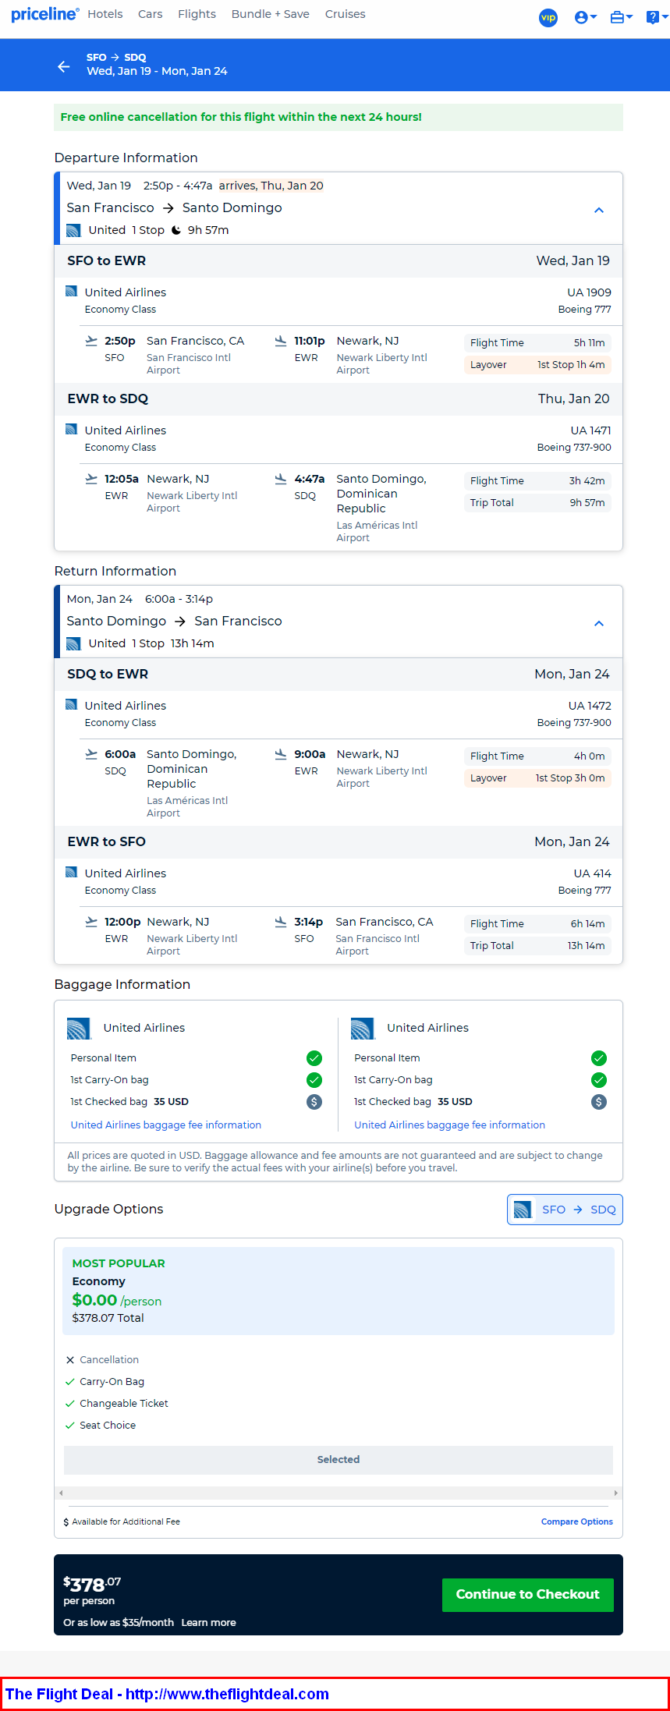Go to the Hotels menu

105,14
